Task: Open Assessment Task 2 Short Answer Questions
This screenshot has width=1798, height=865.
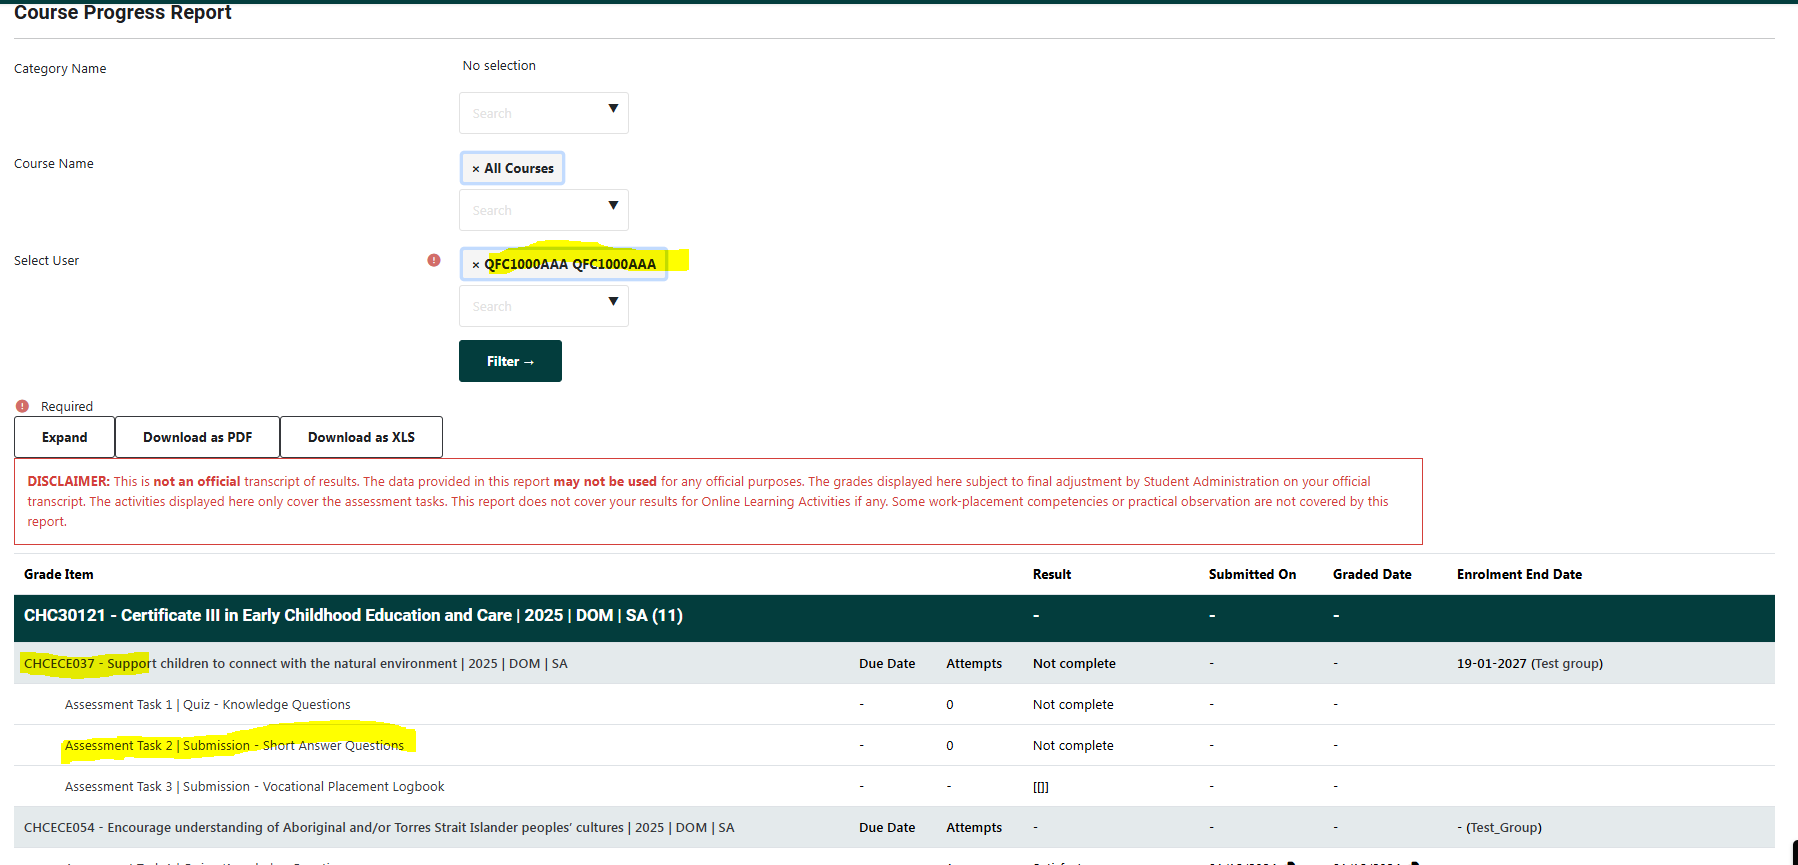Action: pyautogui.click(x=234, y=746)
